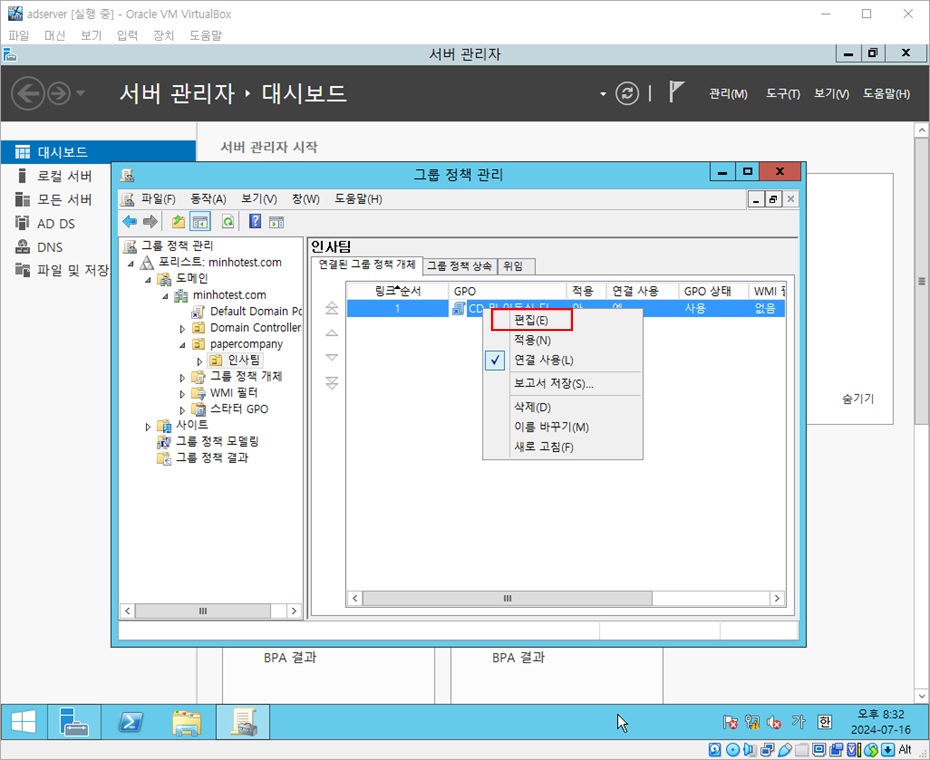The width and height of the screenshot is (930, 760).
Task: Click the horizontal scrollbar in GPO list
Action: (507, 598)
